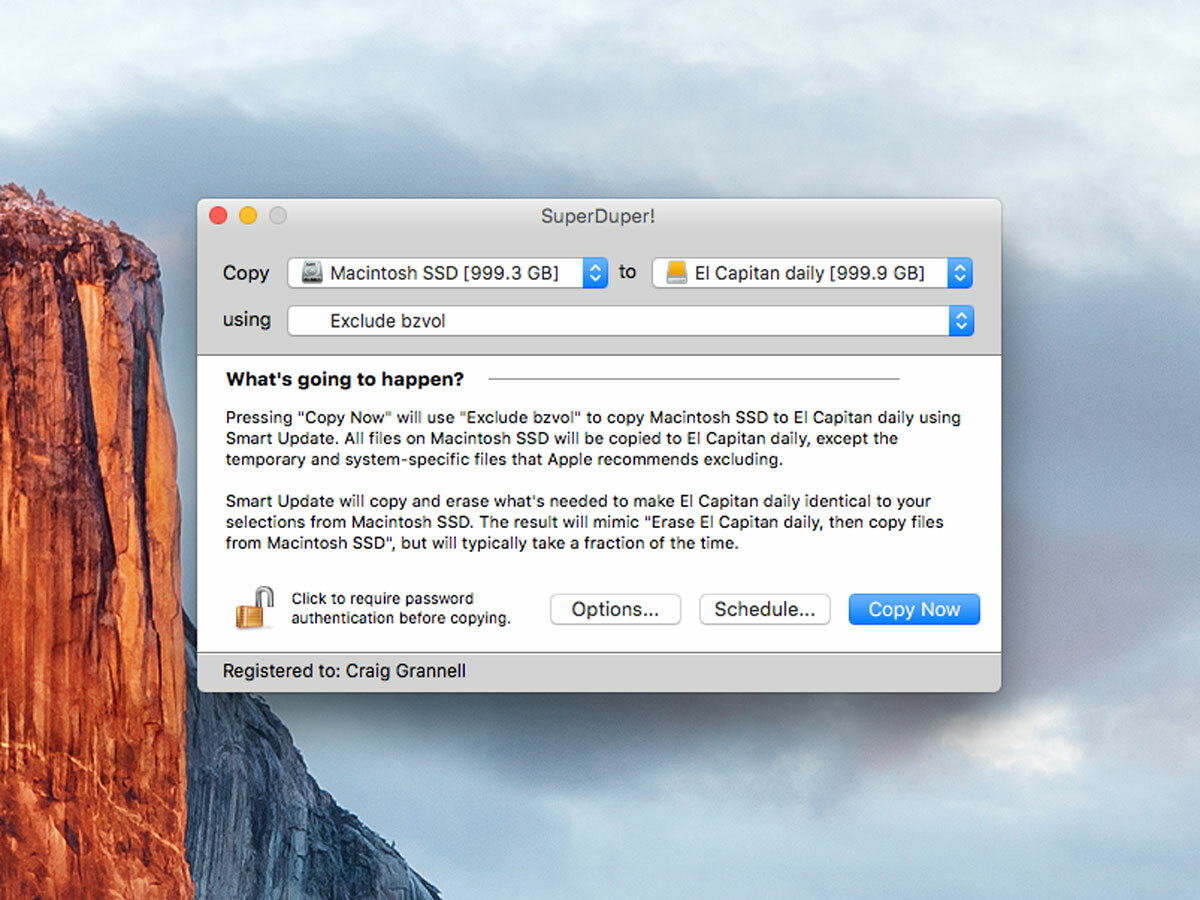Click the paragraph starting 'Smart Update will copy'
Image resolution: width=1200 pixels, height=900 pixels.
coord(585,522)
